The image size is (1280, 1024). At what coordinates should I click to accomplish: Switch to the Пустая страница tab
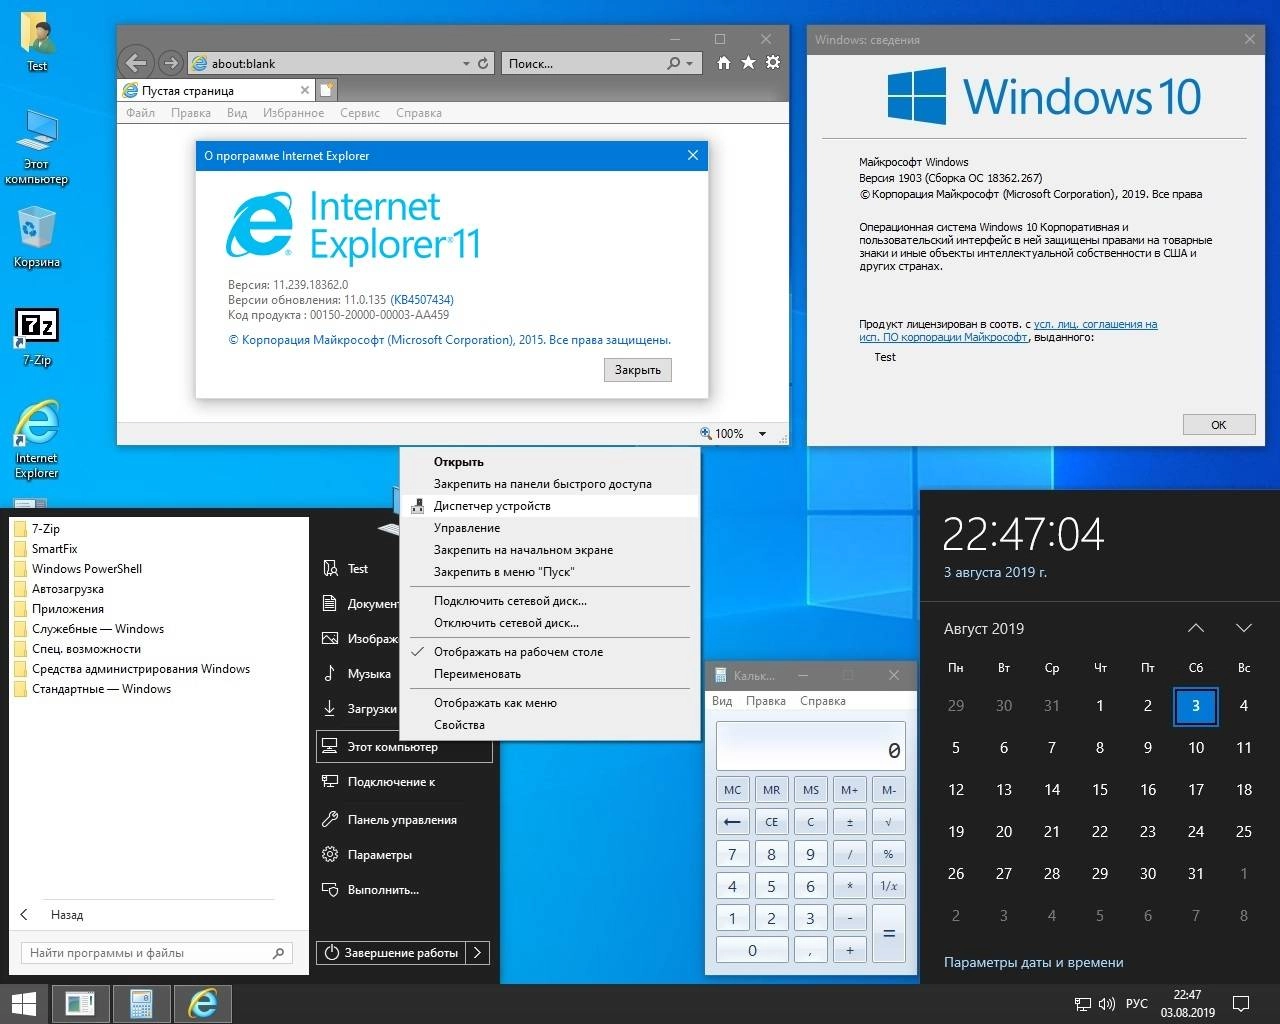pos(216,90)
